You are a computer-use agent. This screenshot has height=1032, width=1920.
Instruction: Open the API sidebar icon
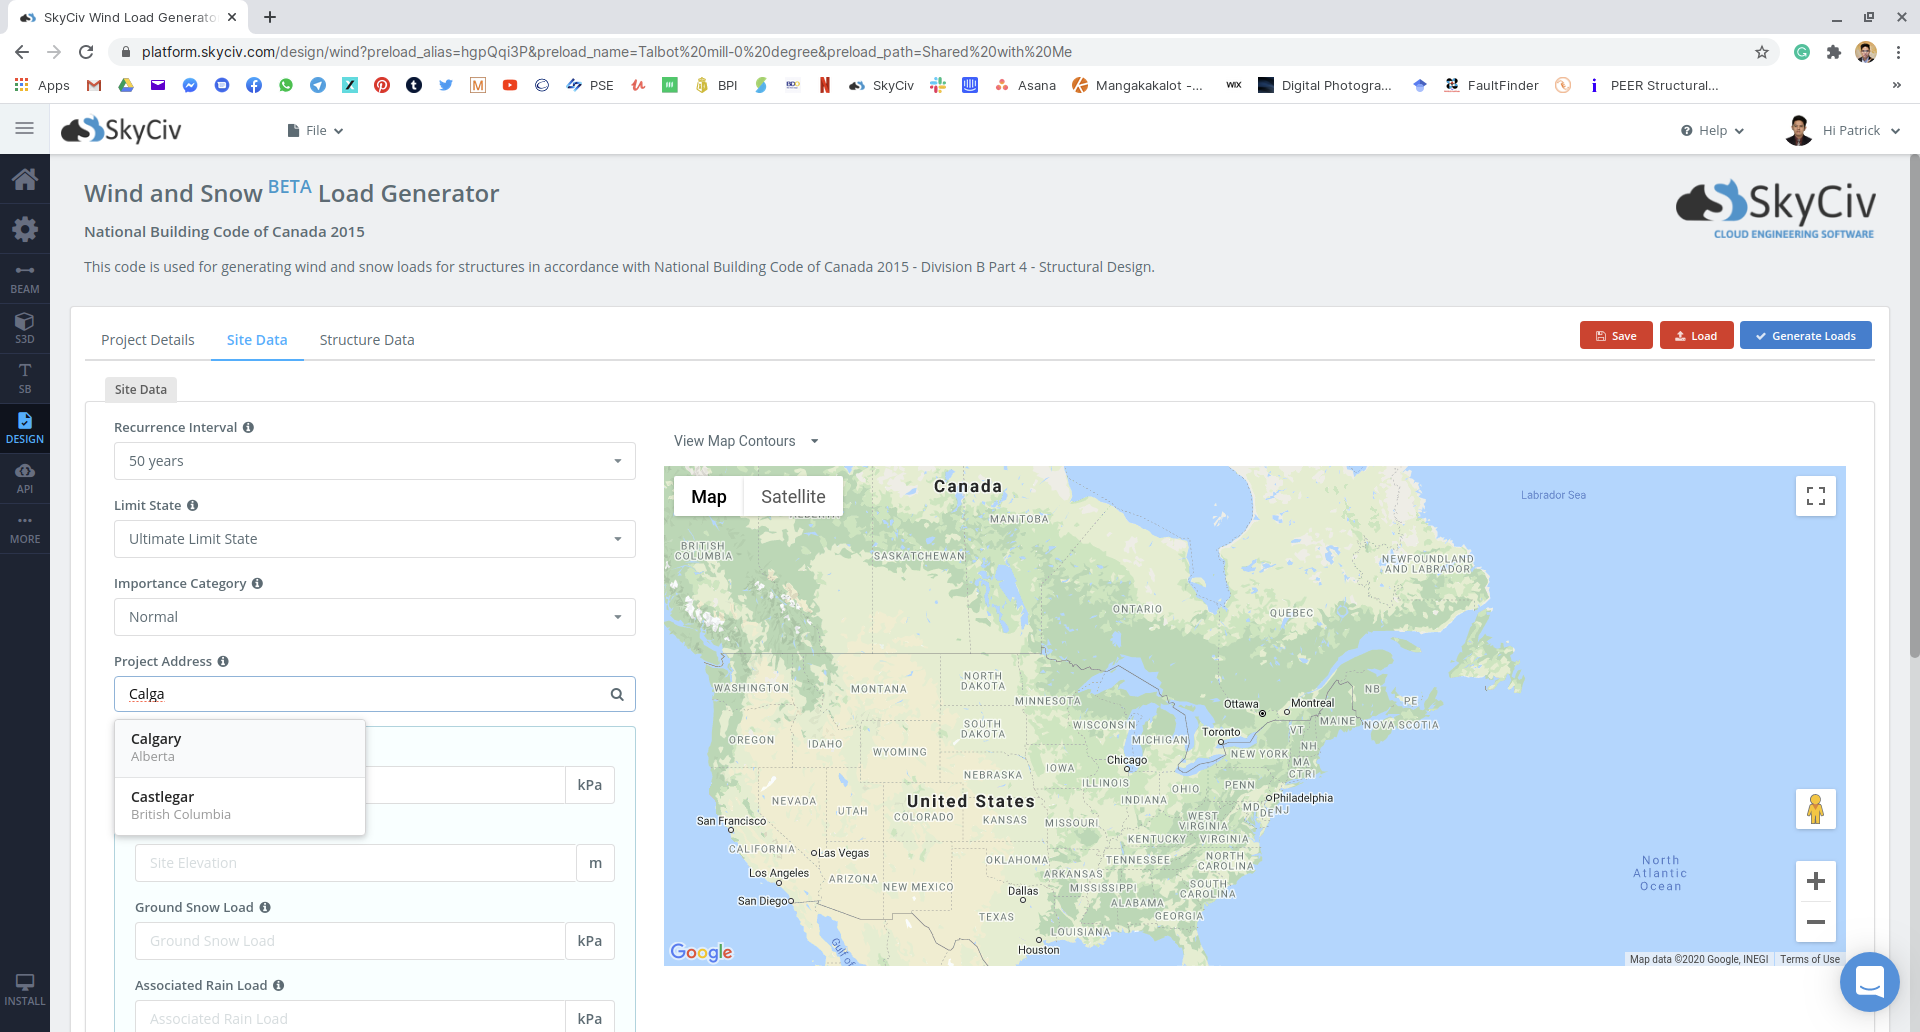[25, 478]
